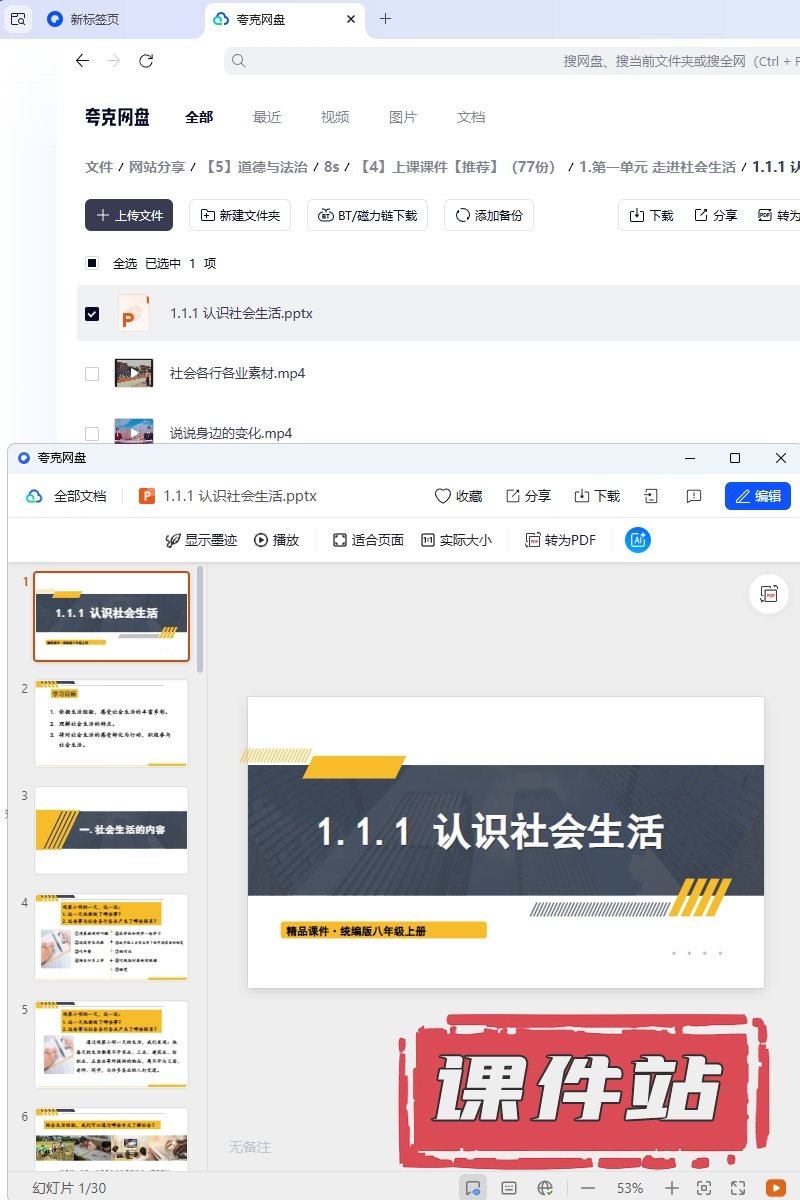Toggle 显示墨迹 ink display
800x1200 pixels.
click(201, 540)
